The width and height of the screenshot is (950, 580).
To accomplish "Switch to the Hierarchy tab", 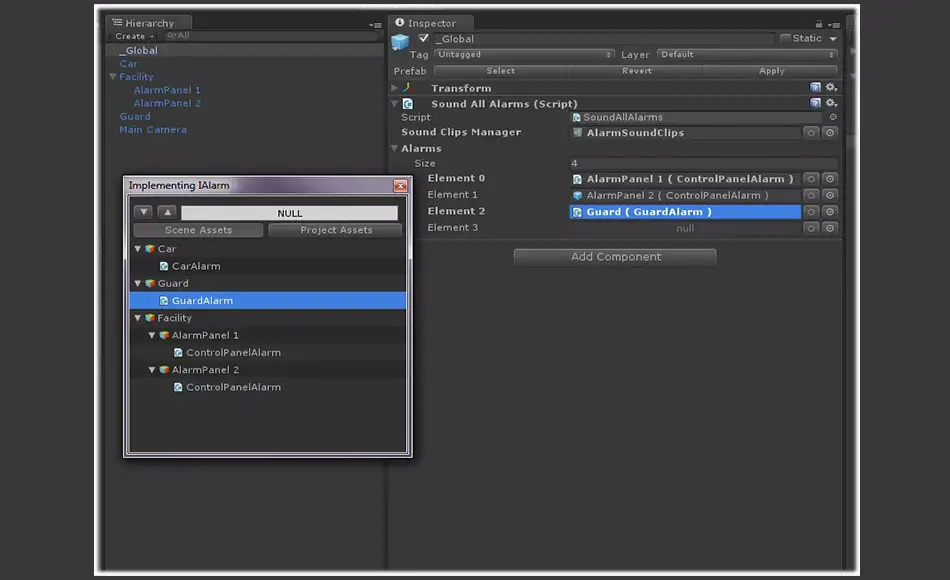I will pos(148,23).
